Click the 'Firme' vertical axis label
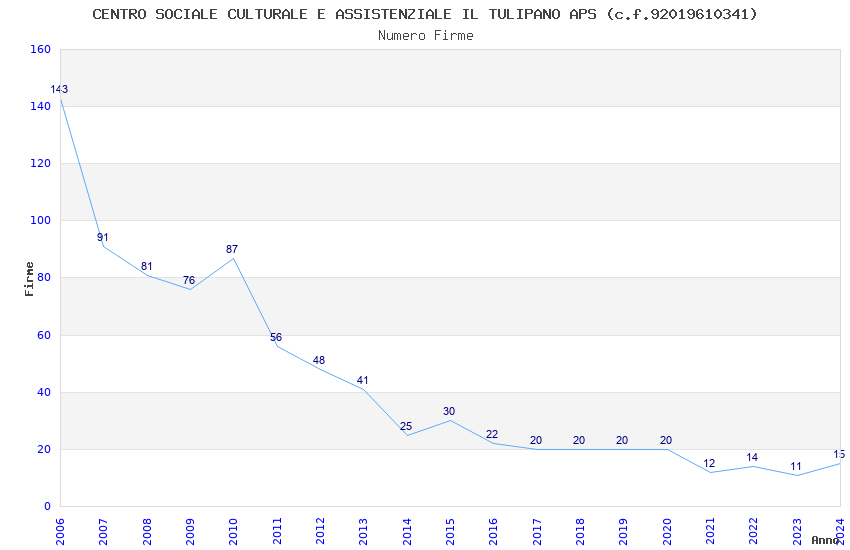Screen dimensions: 850x550 point(29,279)
